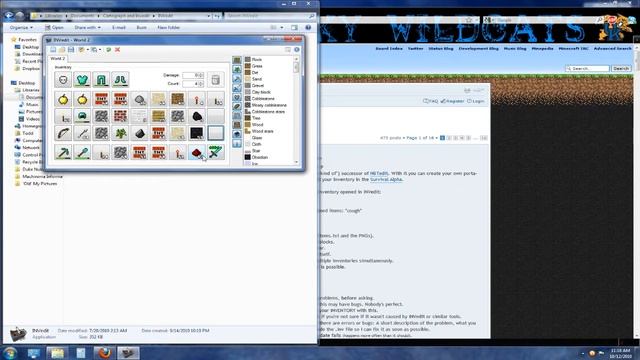Expand the Share with menu in Explorer

pyautogui.click(x=87, y=27)
